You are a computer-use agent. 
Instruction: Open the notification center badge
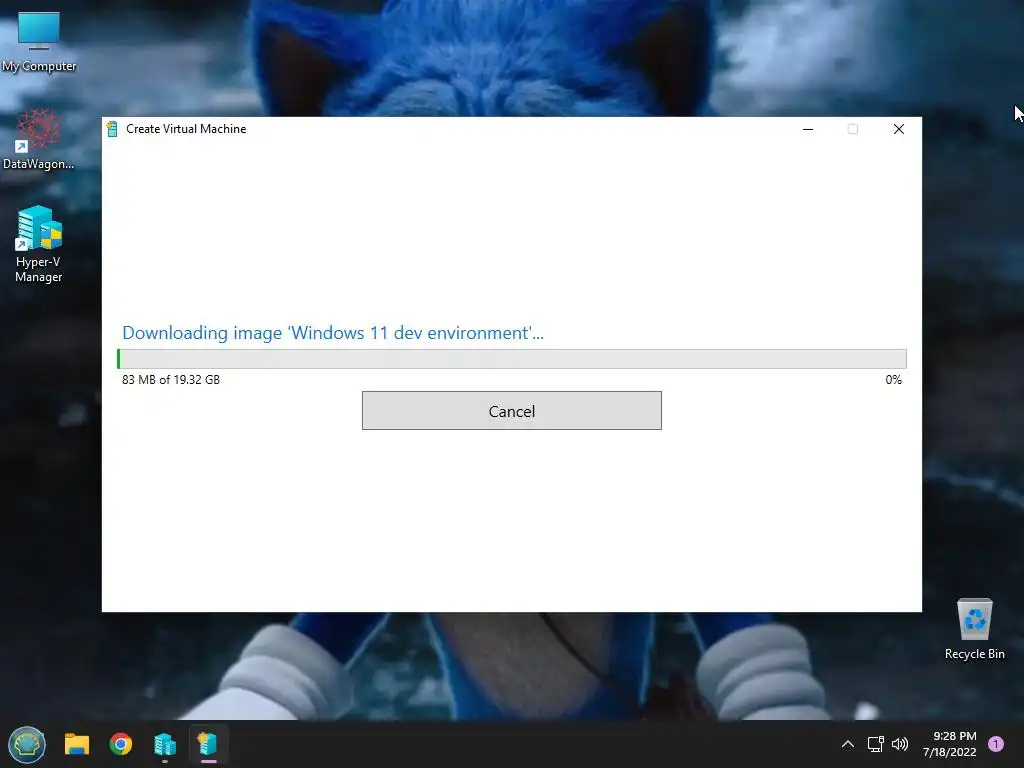pyautogui.click(x=996, y=744)
